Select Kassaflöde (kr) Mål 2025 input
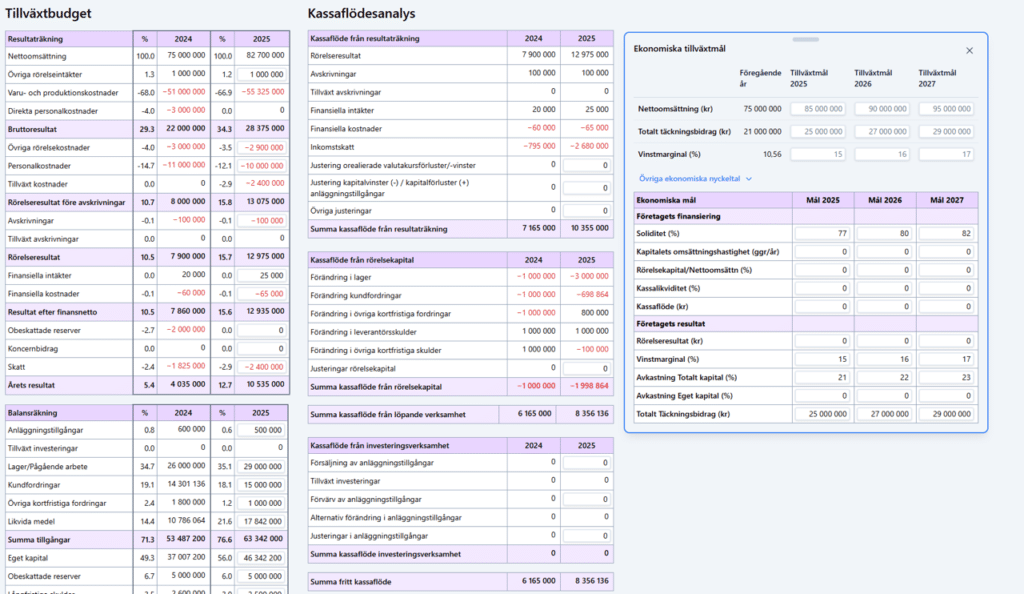1024x594 pixels. (823, 305)
